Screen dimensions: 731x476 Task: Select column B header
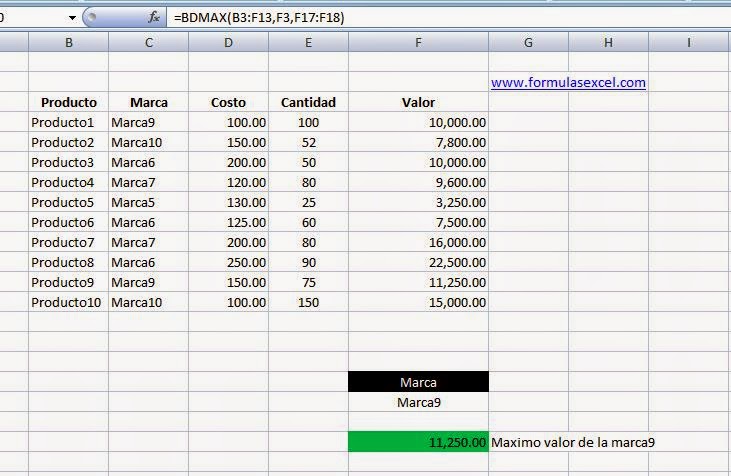(68, 42)
